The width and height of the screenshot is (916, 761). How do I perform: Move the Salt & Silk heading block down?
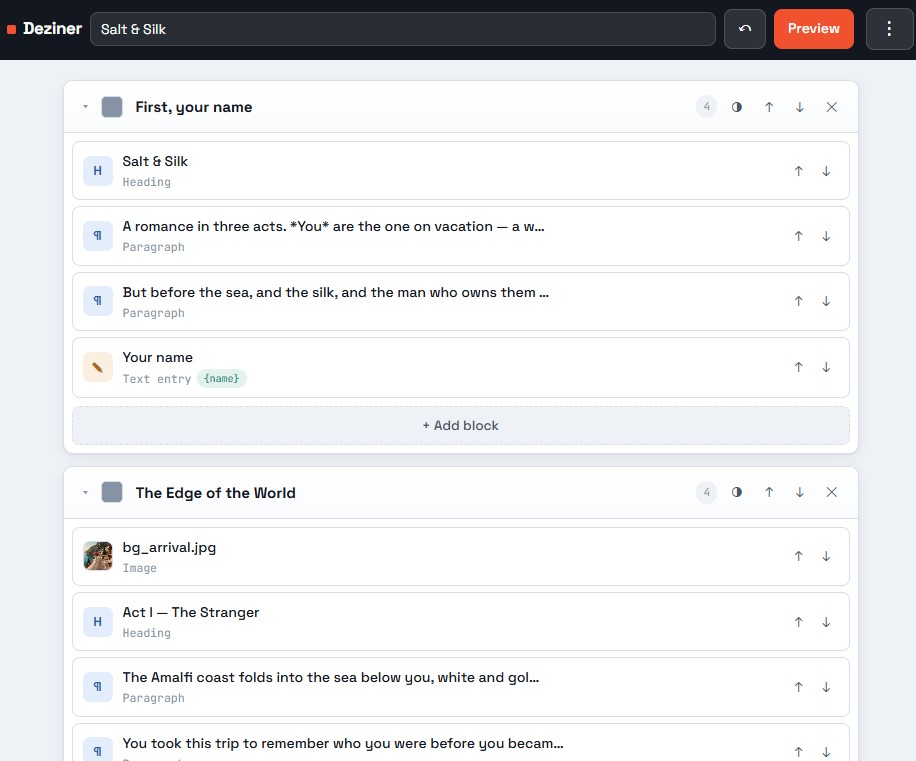pos(826,171)
